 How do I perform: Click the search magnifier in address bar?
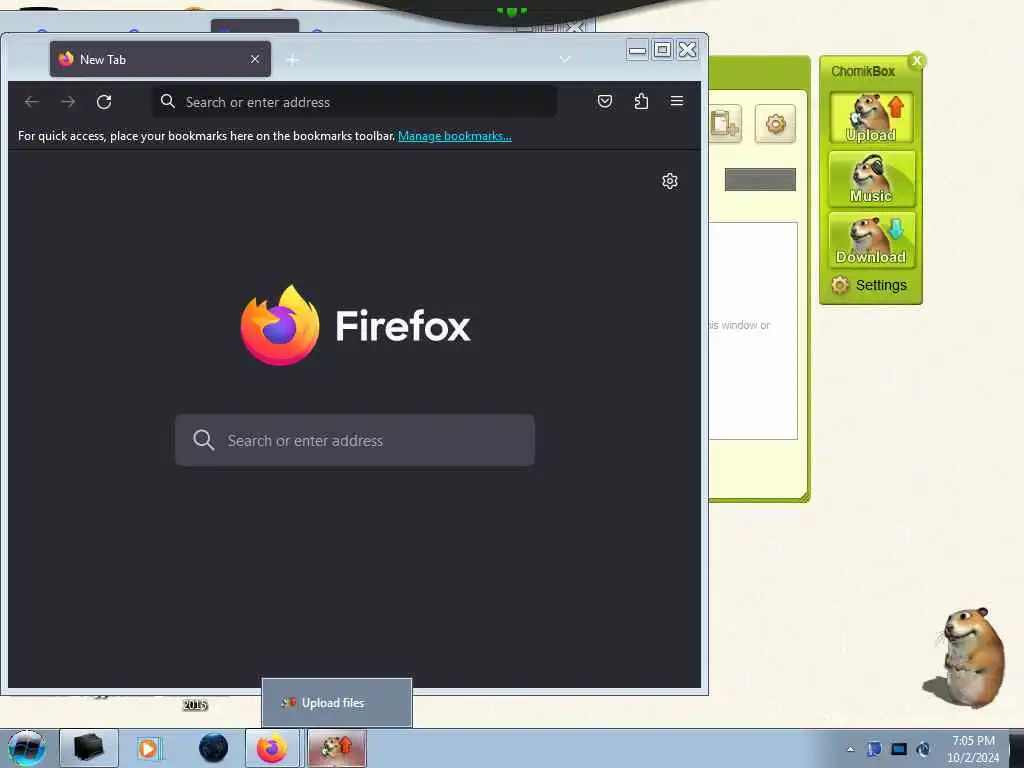click(168, 101)
